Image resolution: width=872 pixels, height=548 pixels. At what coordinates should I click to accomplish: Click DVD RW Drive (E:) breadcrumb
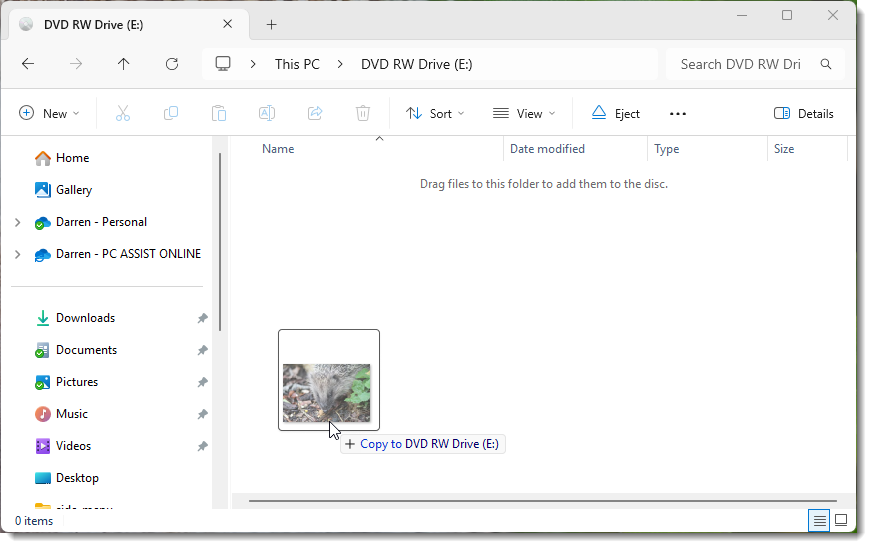click(x=417, y=65)
